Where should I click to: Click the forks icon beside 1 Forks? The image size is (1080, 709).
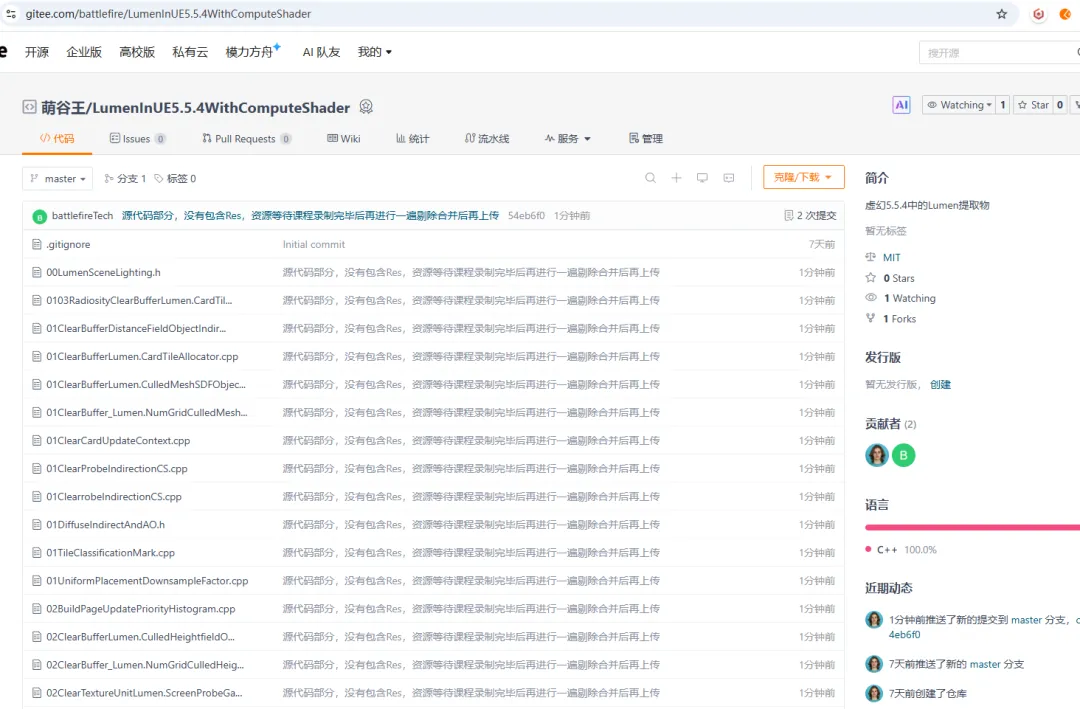871,318
